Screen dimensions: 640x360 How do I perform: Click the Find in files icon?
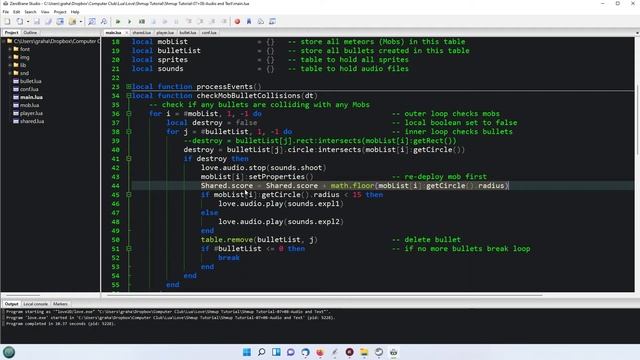[104, 21]
